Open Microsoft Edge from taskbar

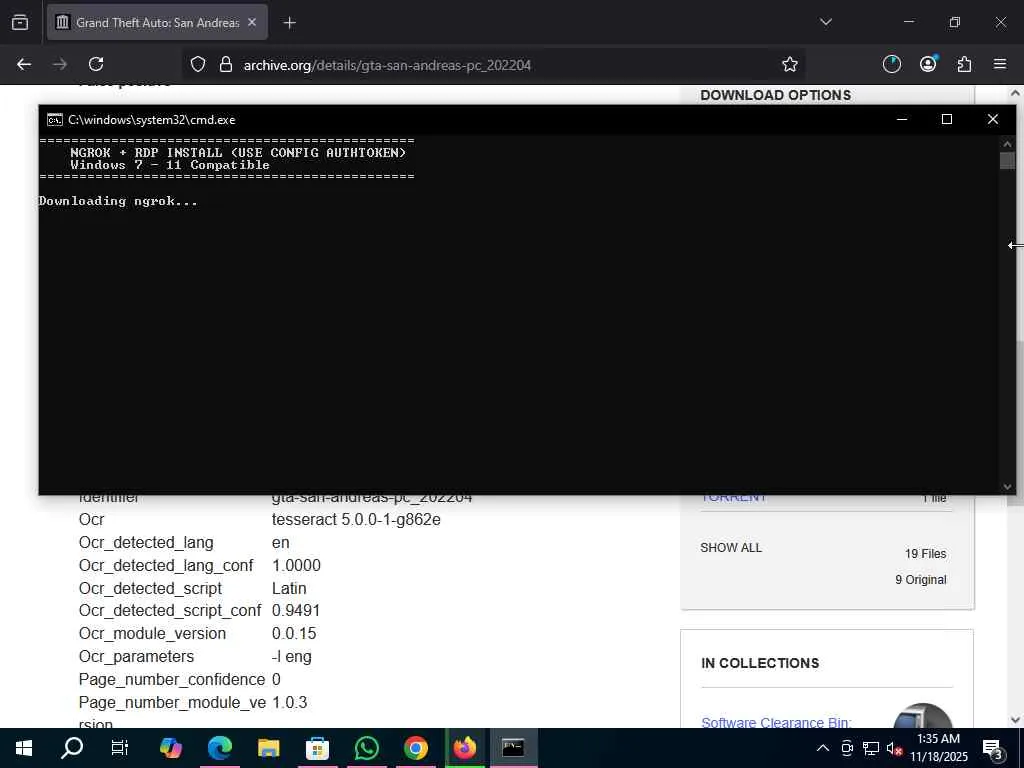[x=219, y=748]
